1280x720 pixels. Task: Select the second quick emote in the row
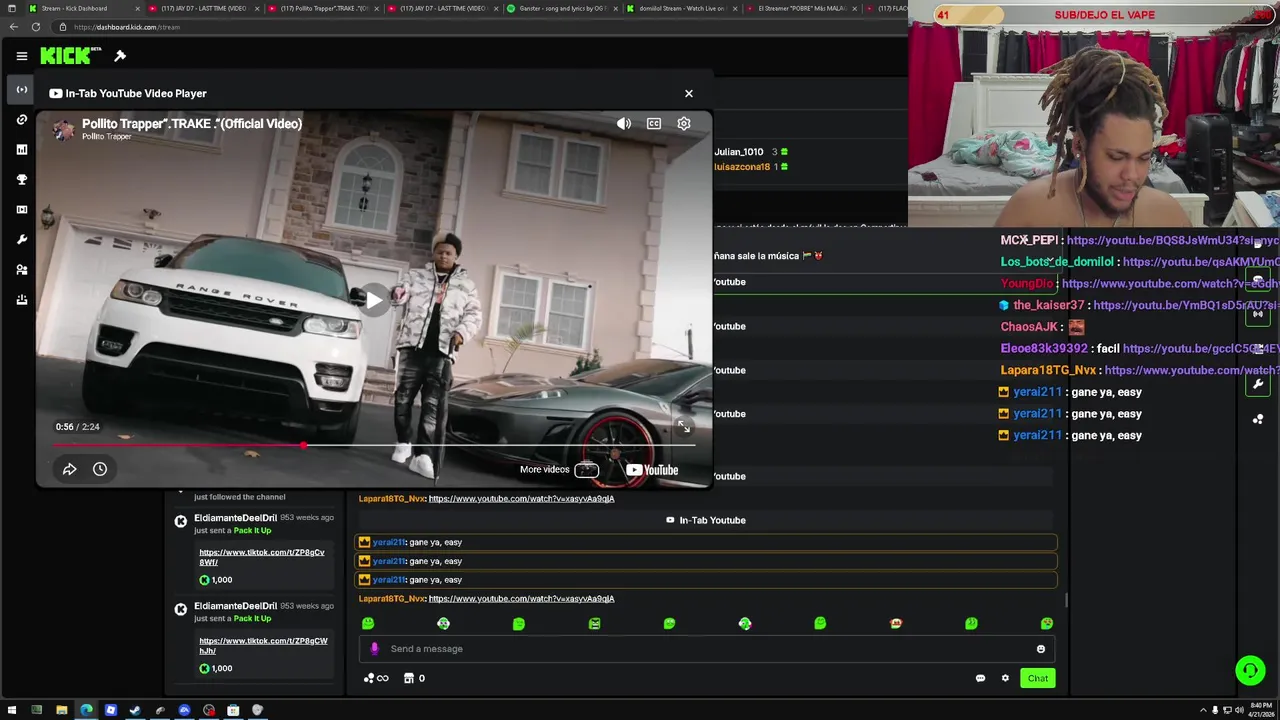[443, 623]
